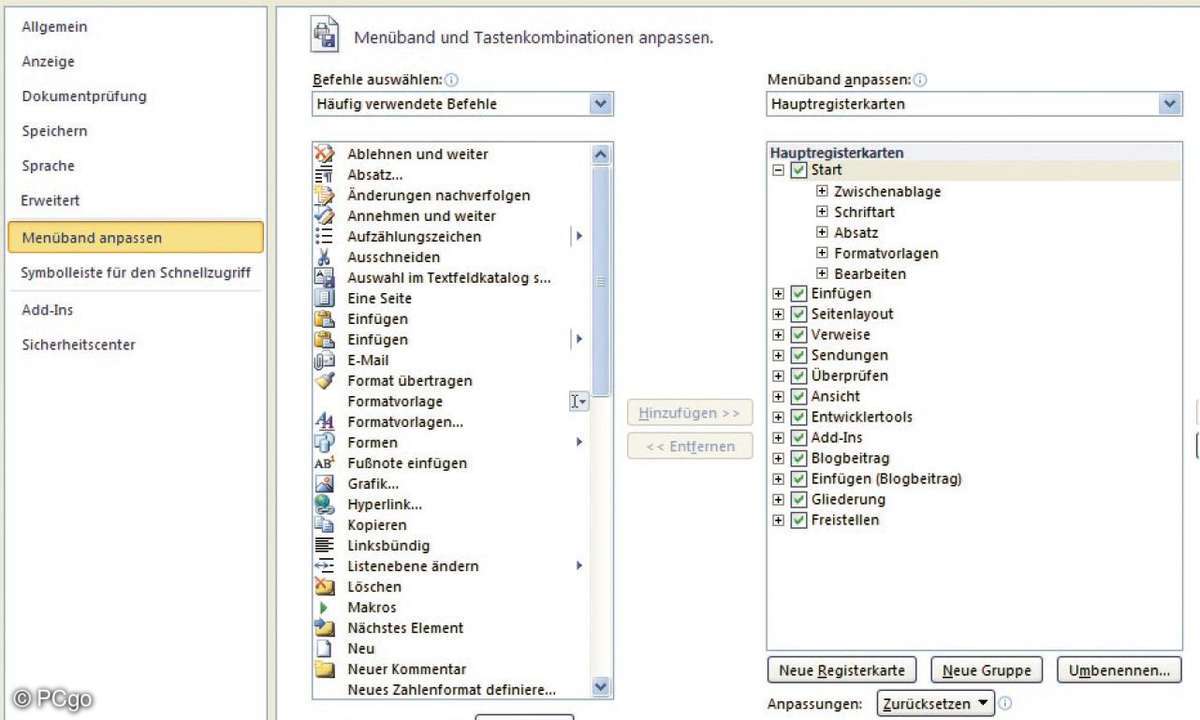
Task: Click the Format übertragen brush icon
Action: (x=324, y=381)
